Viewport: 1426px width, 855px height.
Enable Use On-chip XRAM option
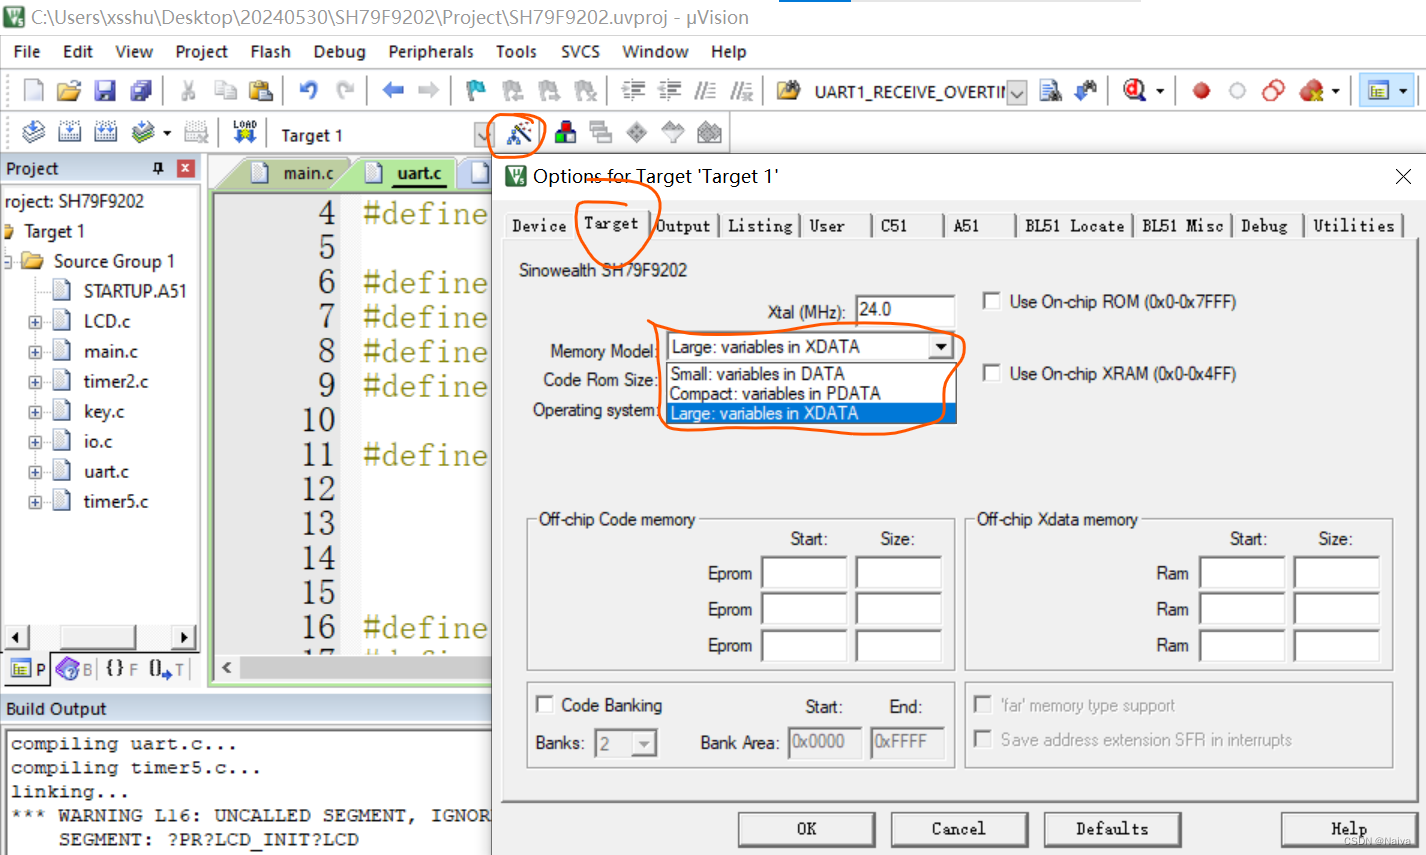point(991,373)
